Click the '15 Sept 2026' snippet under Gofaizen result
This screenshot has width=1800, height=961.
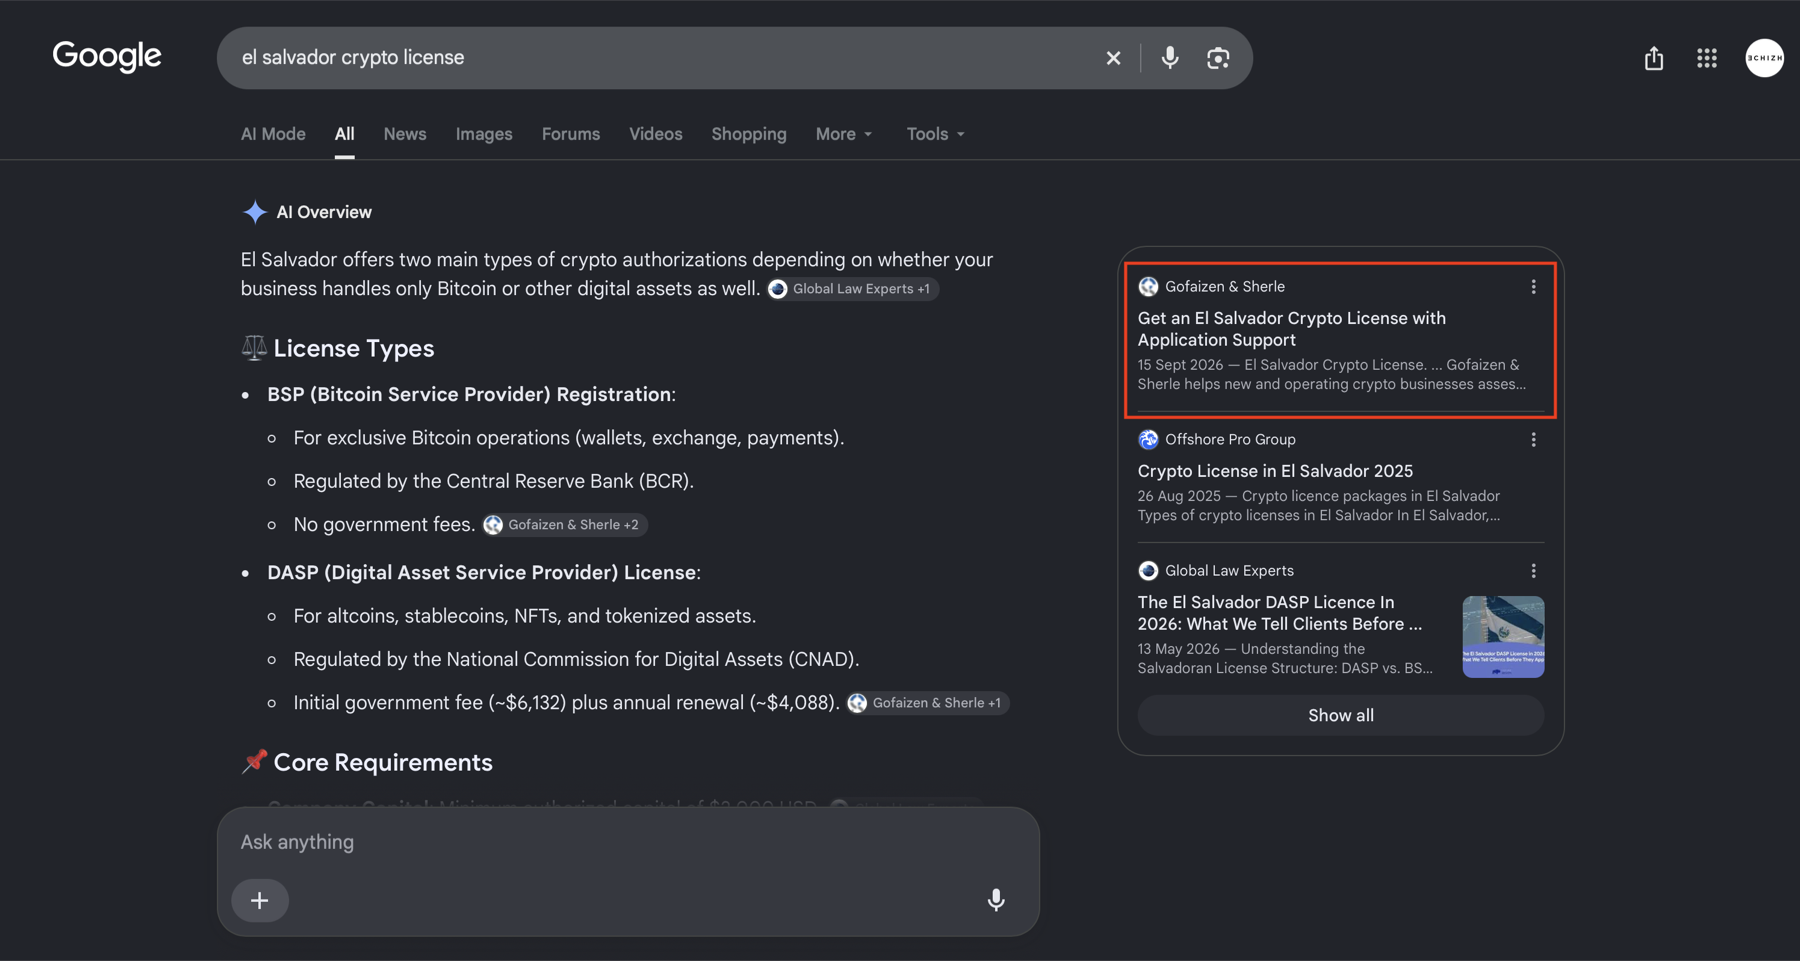click(1332, 375)
